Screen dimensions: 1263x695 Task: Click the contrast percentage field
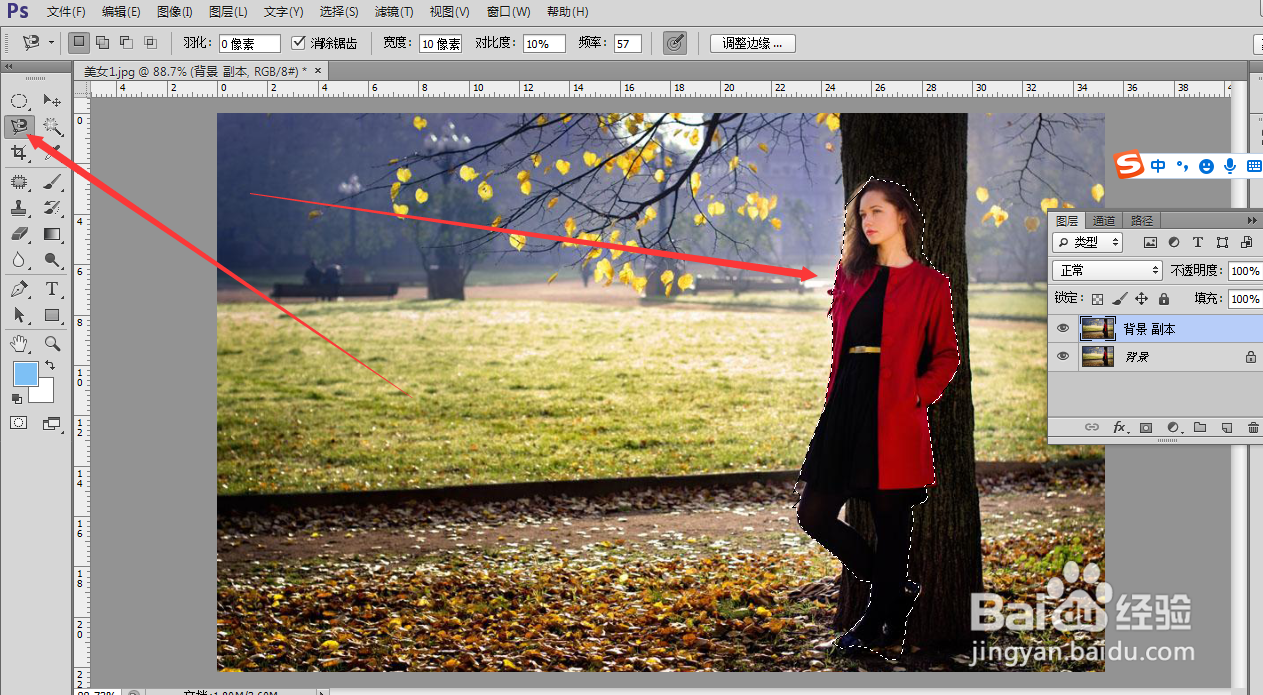click(544, 44)
